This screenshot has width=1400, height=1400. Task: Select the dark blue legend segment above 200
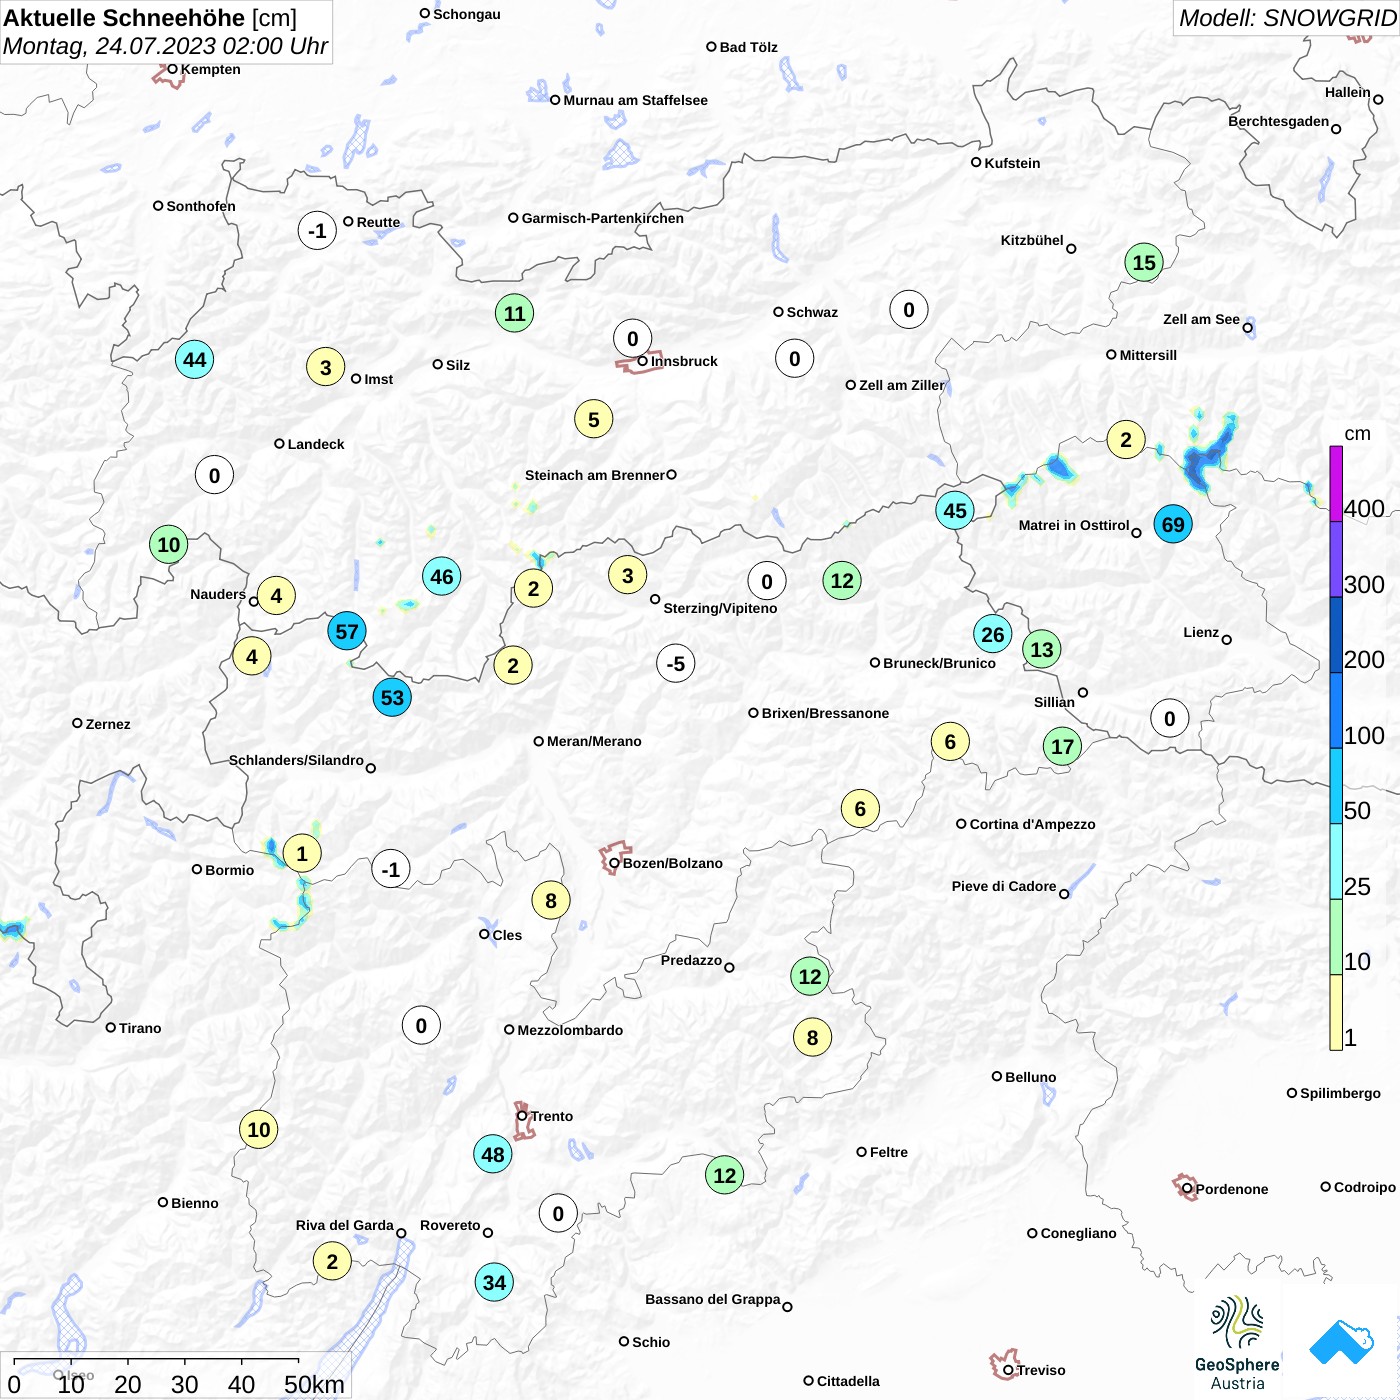pyautogui.click(x=1336, y=634)
